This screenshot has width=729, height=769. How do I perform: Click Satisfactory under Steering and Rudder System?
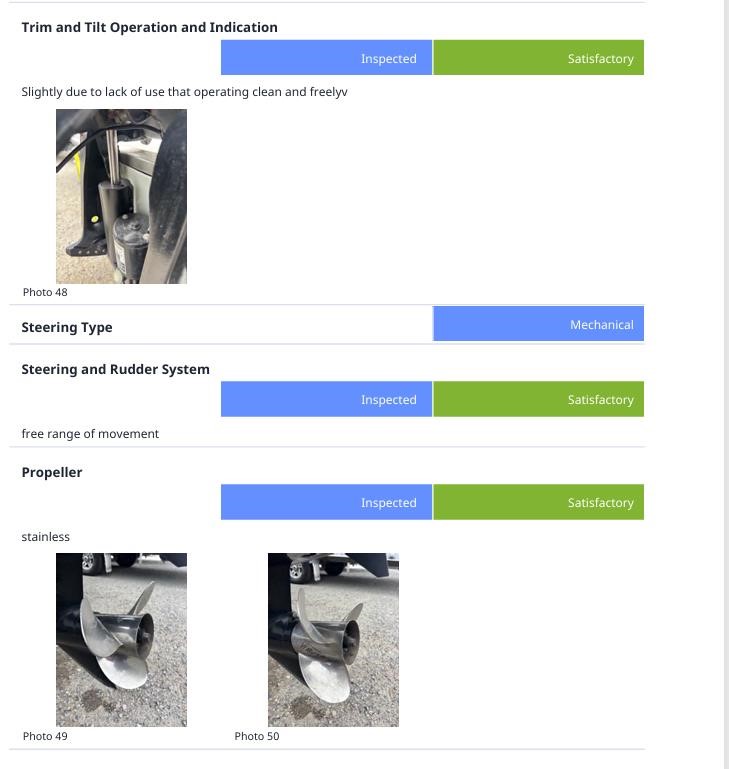click(x=538, y=399)
